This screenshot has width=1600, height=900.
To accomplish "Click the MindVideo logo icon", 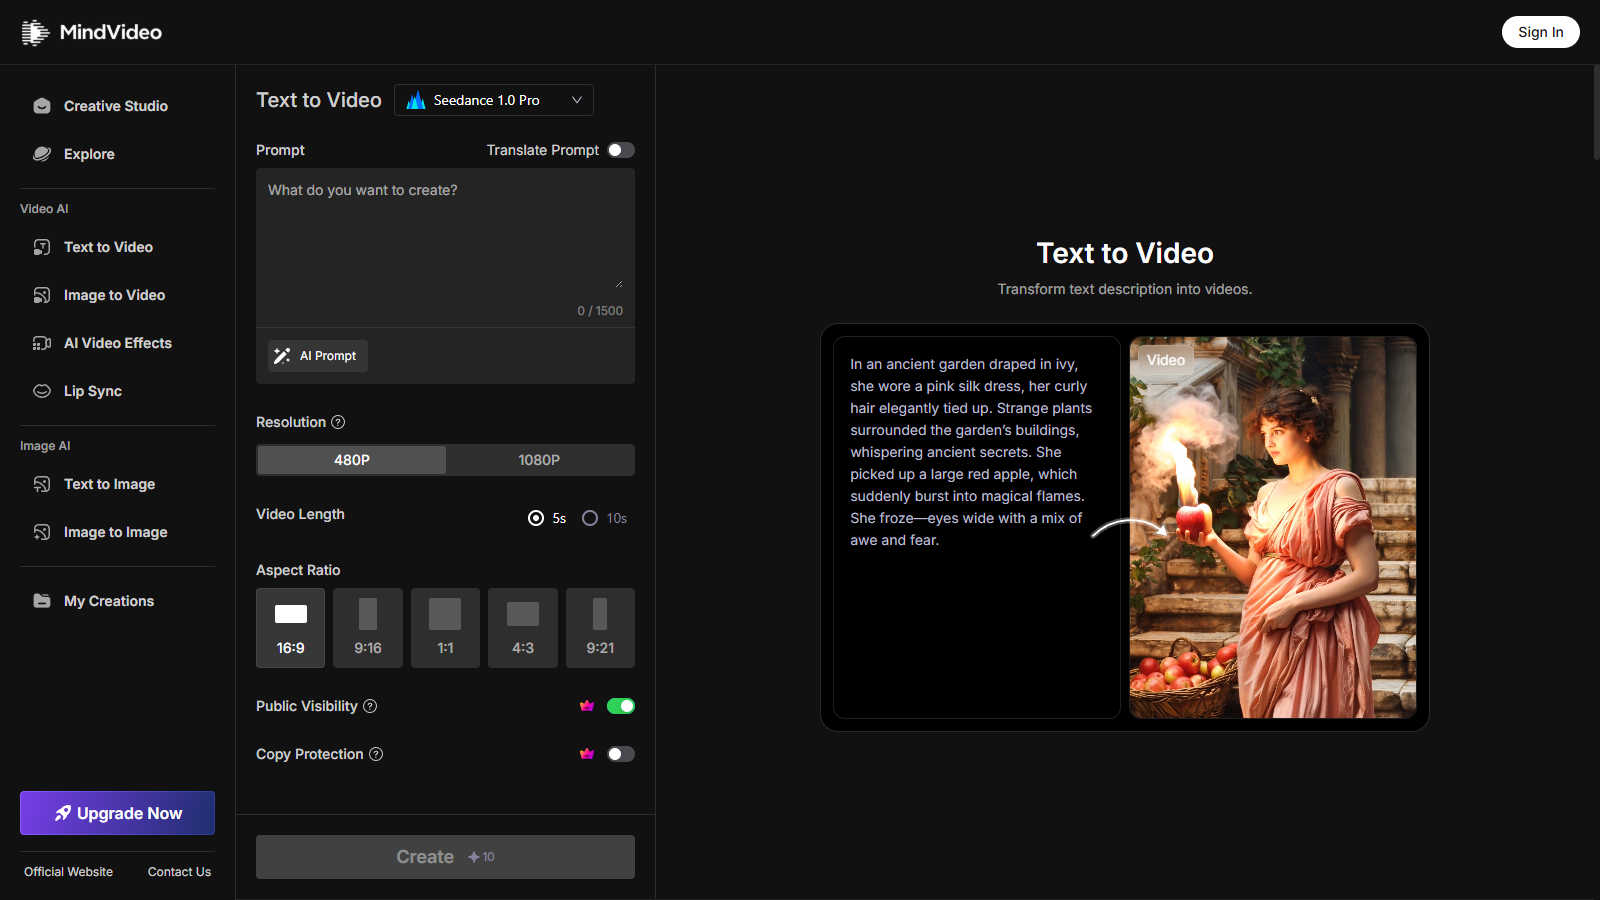I will point(35,32).
